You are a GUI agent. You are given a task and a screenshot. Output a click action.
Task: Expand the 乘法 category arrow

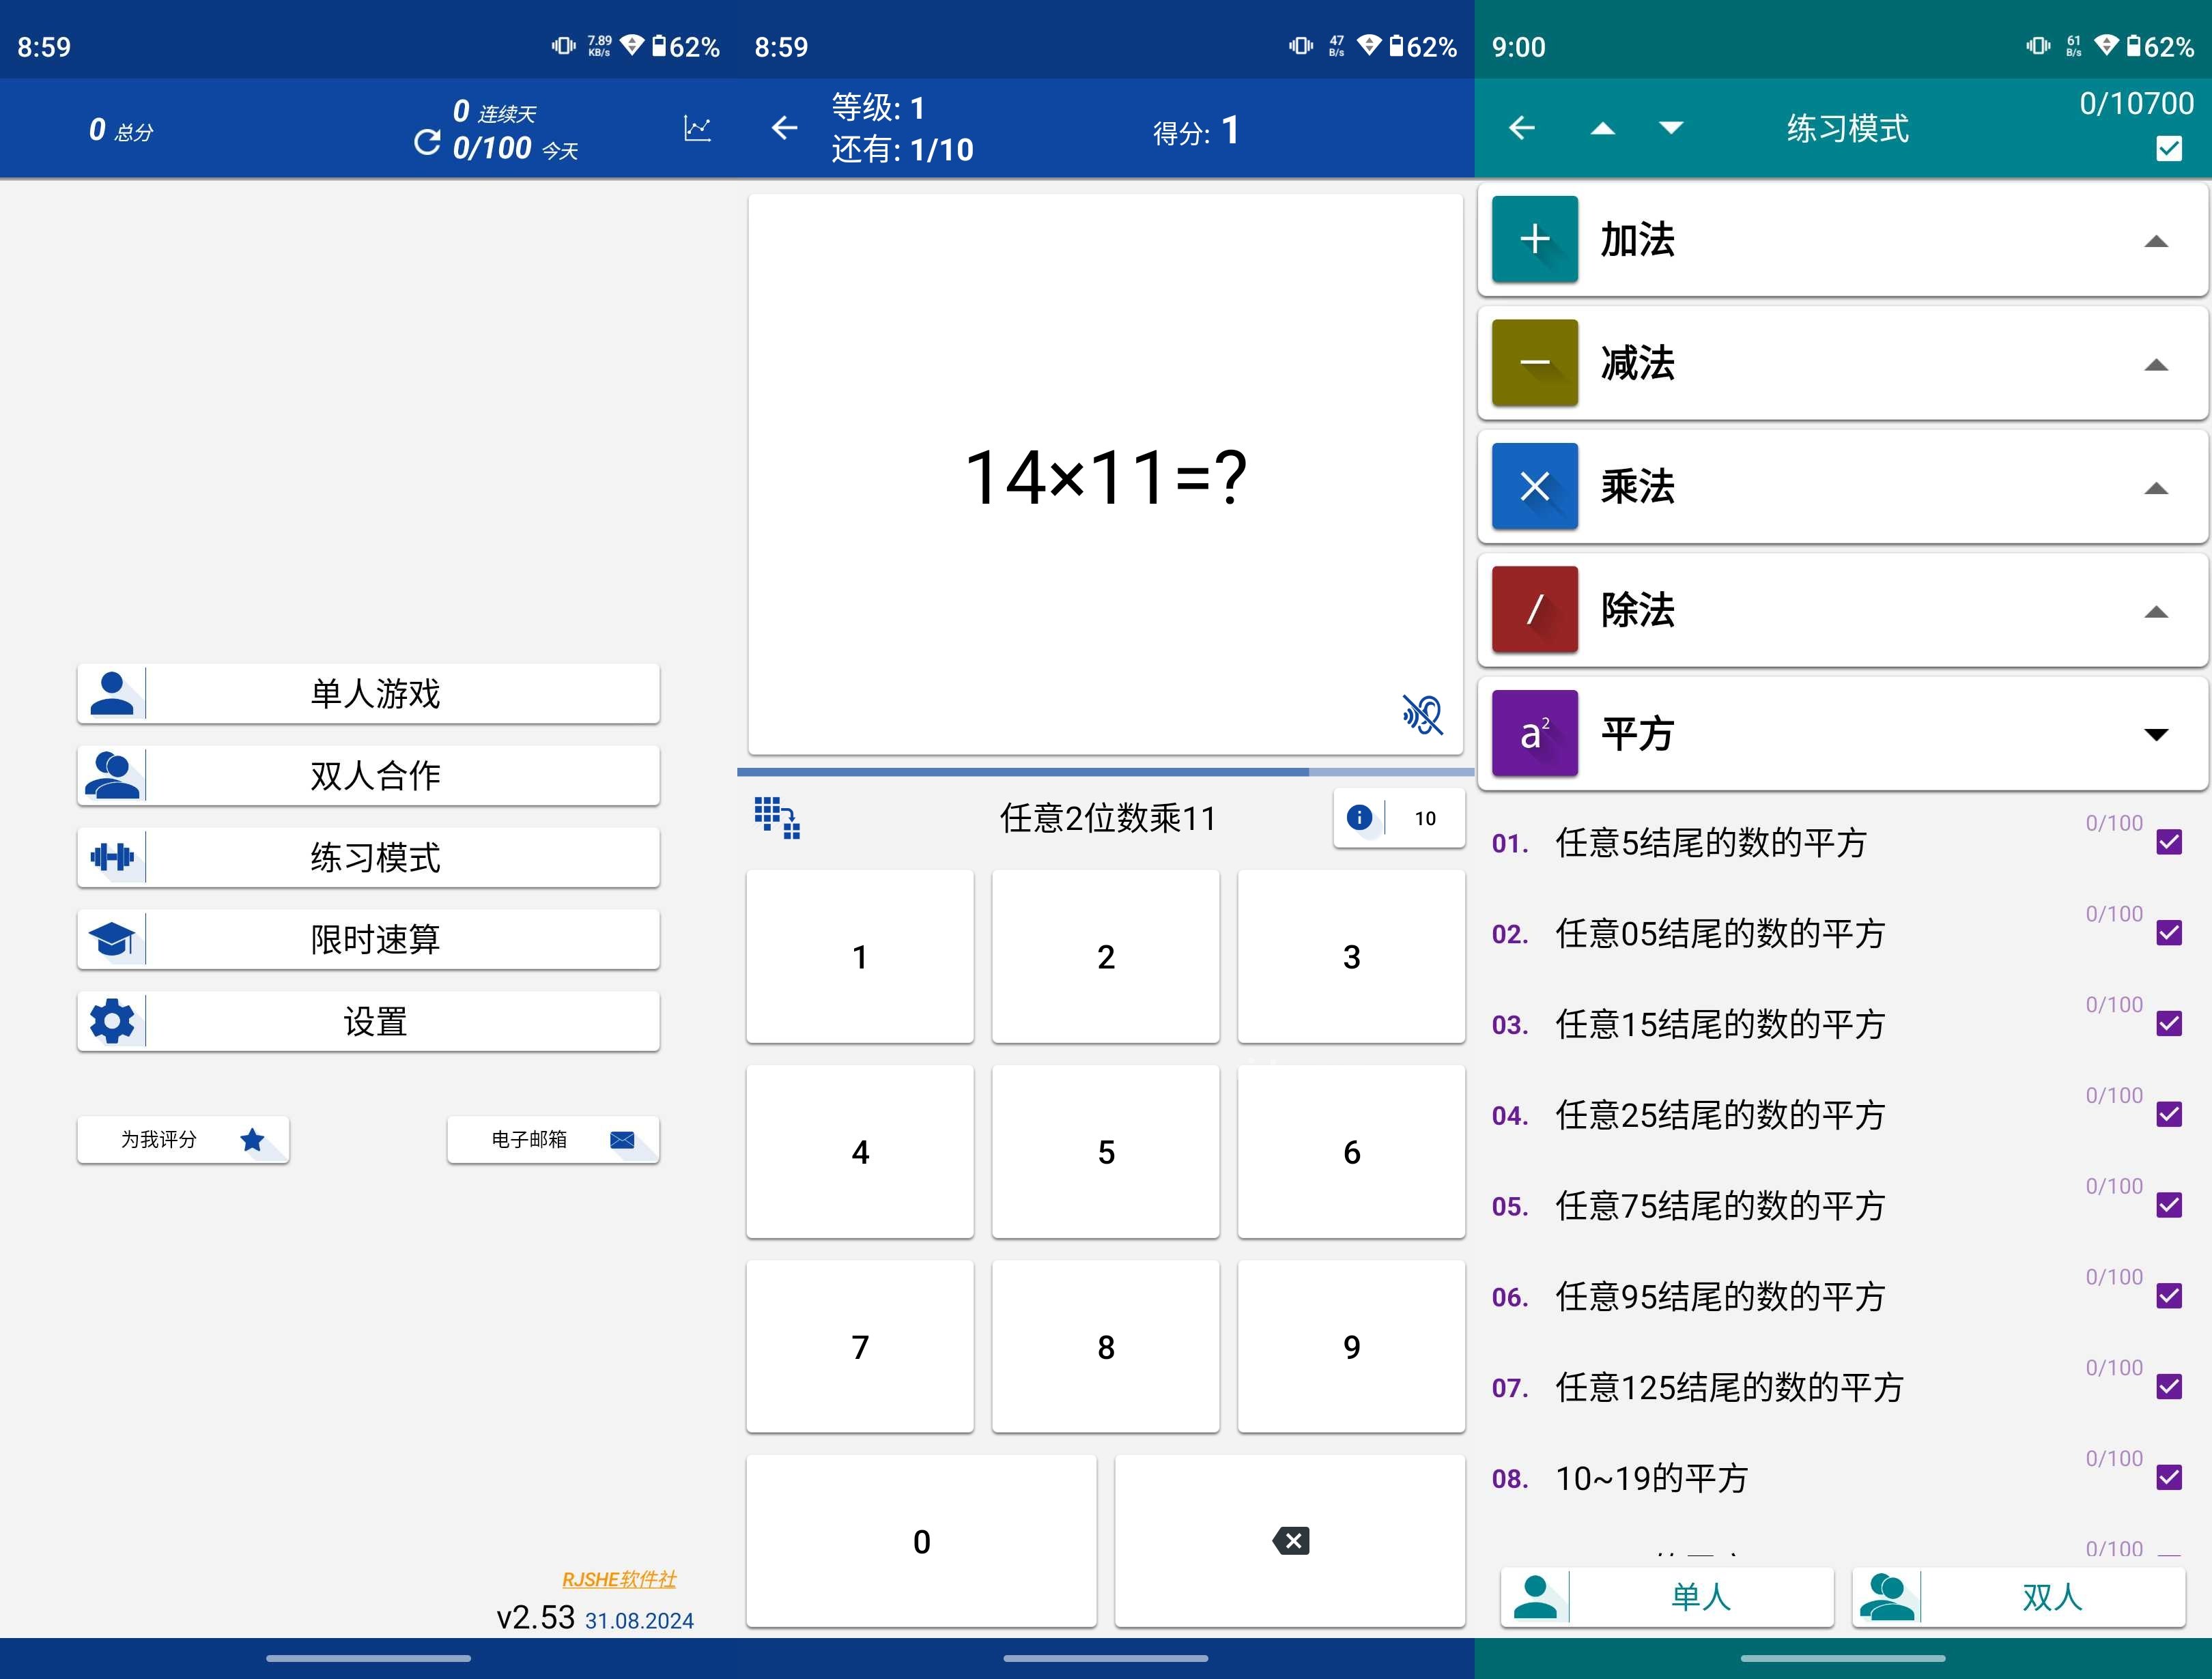pyautogui.click(x=2156, y=489)
